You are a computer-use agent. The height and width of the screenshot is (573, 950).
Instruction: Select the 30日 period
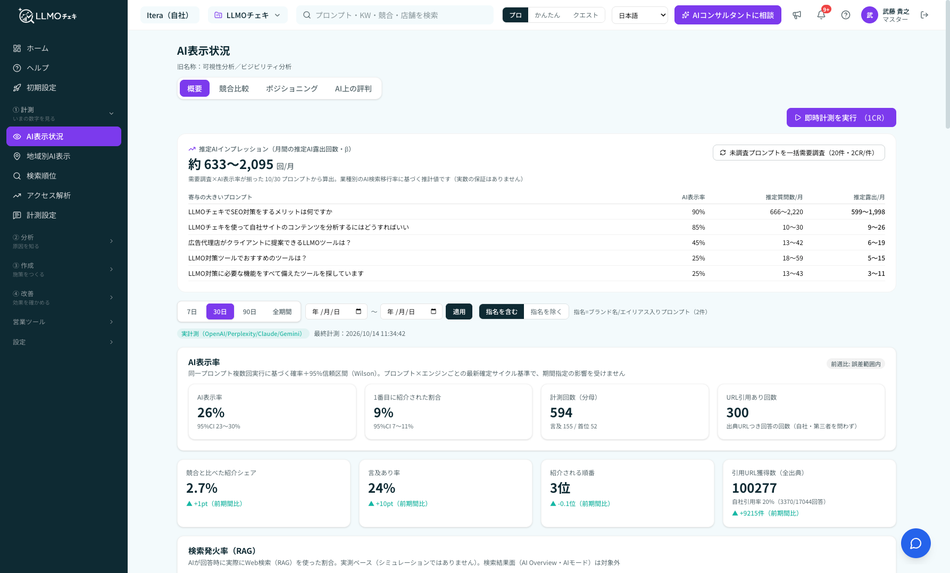pos(220,311)
